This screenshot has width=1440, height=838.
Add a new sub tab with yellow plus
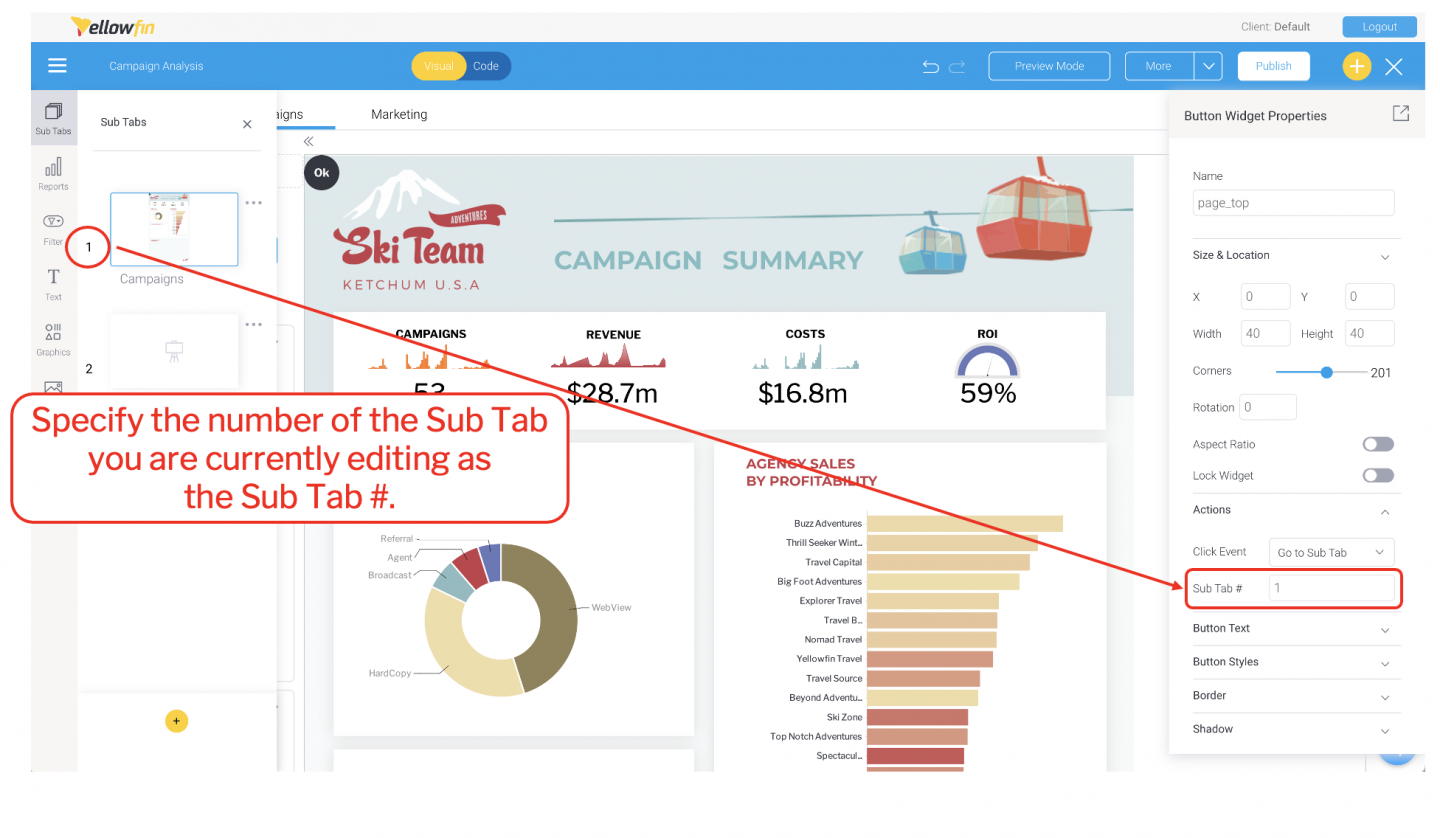(x=176, y=721)
